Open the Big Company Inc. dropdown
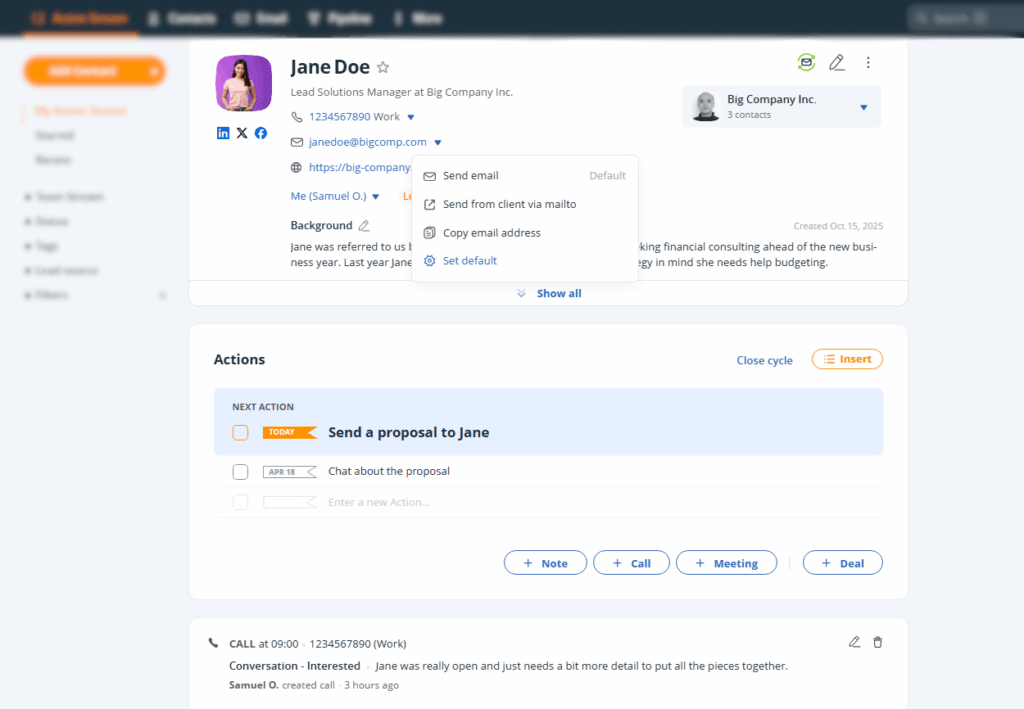 pyautogui.click(x=864, y=106)
